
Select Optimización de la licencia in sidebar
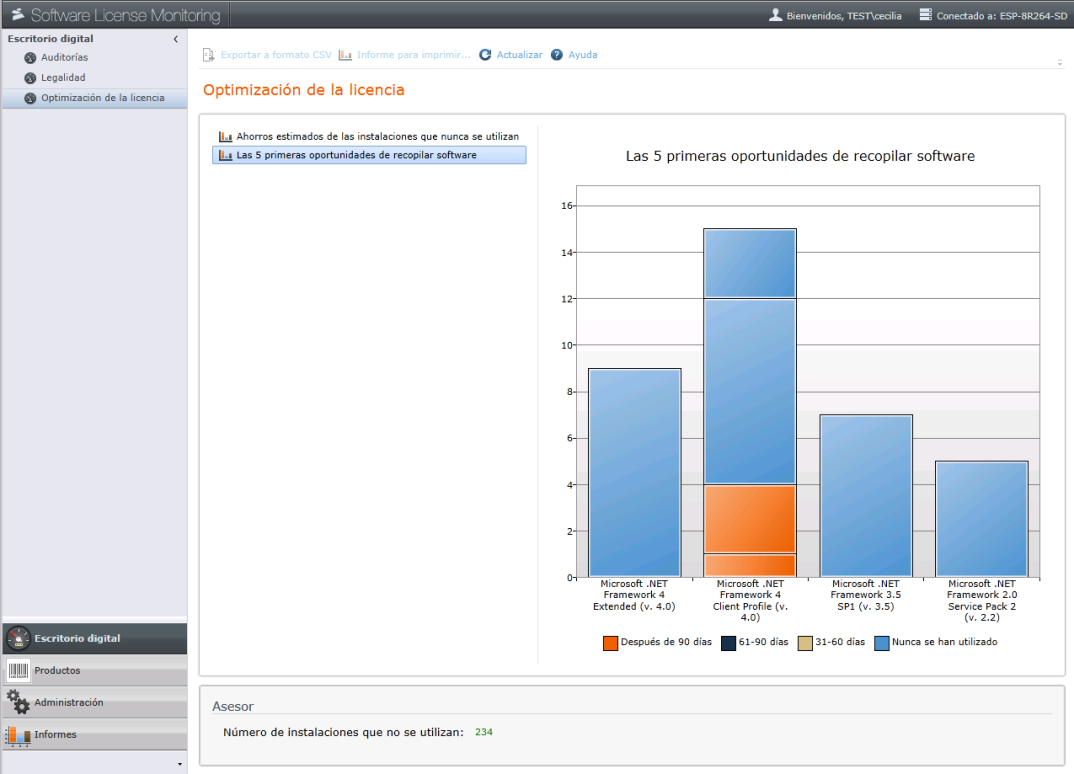pos(95,98)
